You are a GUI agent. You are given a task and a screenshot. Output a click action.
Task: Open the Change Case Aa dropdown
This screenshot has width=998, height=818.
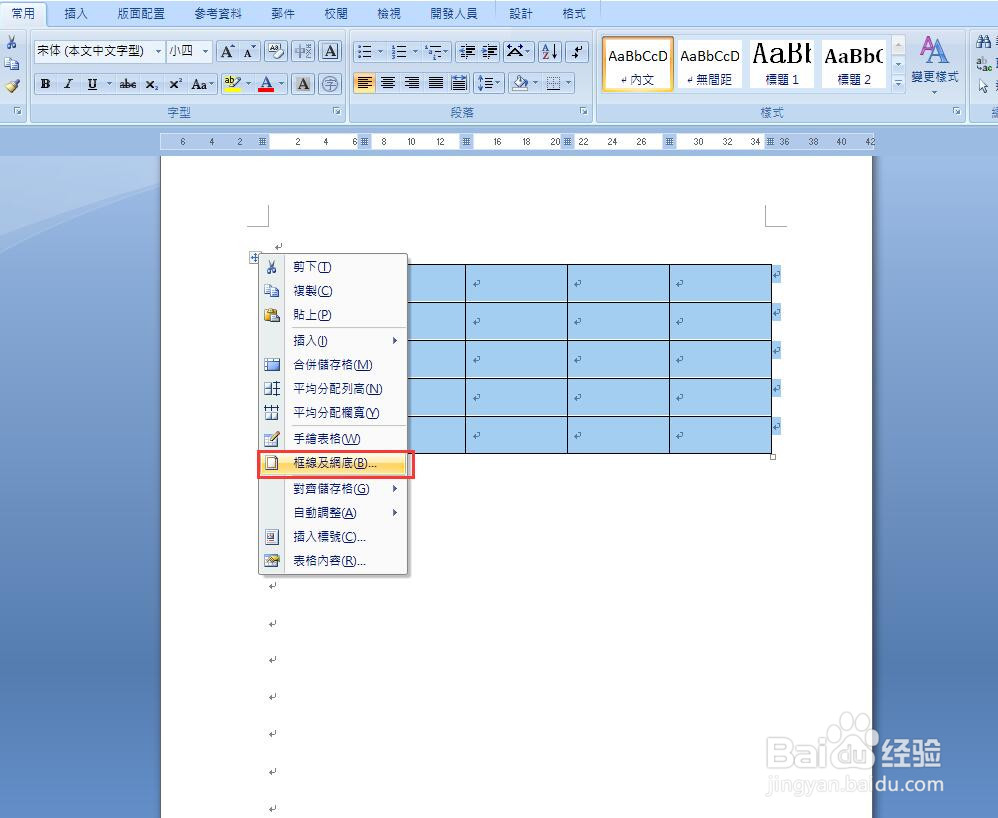tap(202, 84)
